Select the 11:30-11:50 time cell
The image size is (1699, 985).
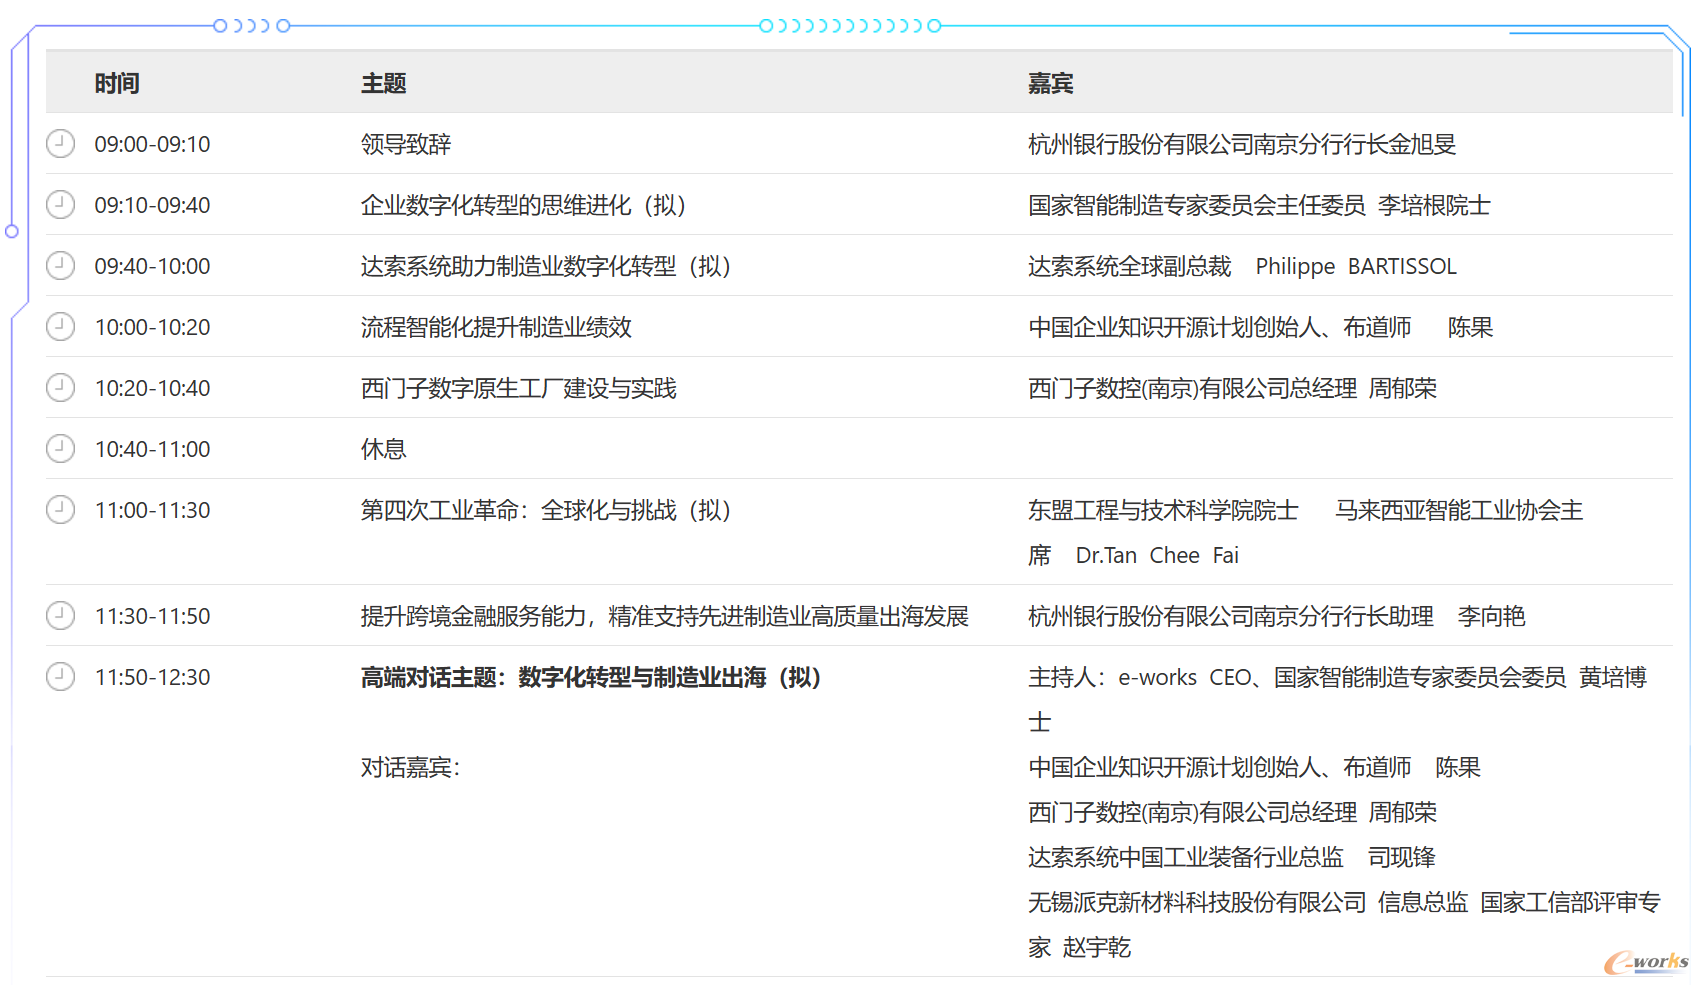pos(153,616)
